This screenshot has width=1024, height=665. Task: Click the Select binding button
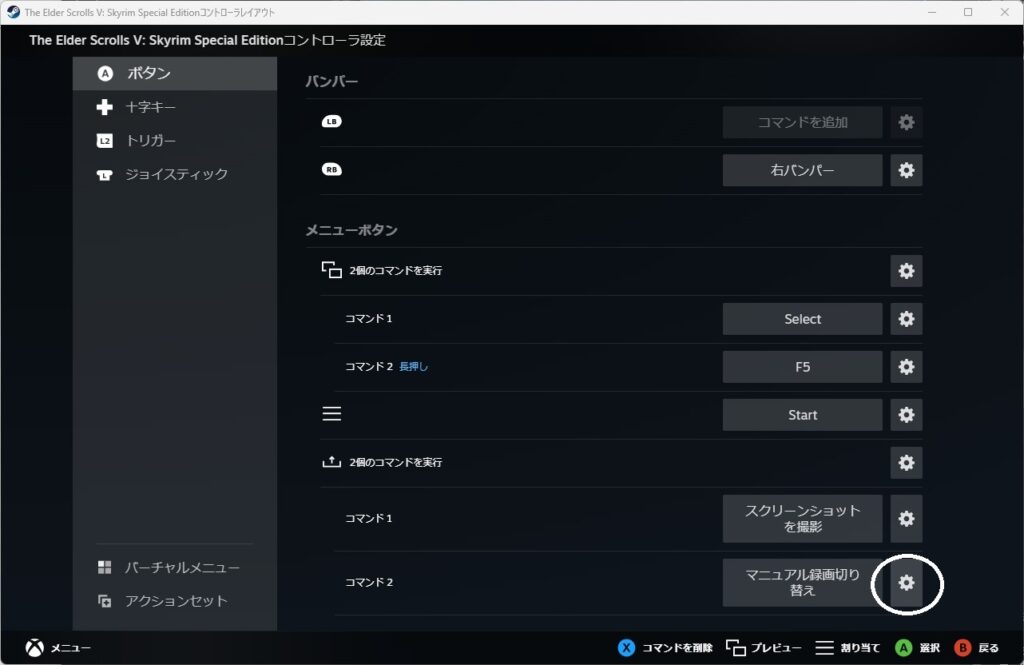click(803, 319)
